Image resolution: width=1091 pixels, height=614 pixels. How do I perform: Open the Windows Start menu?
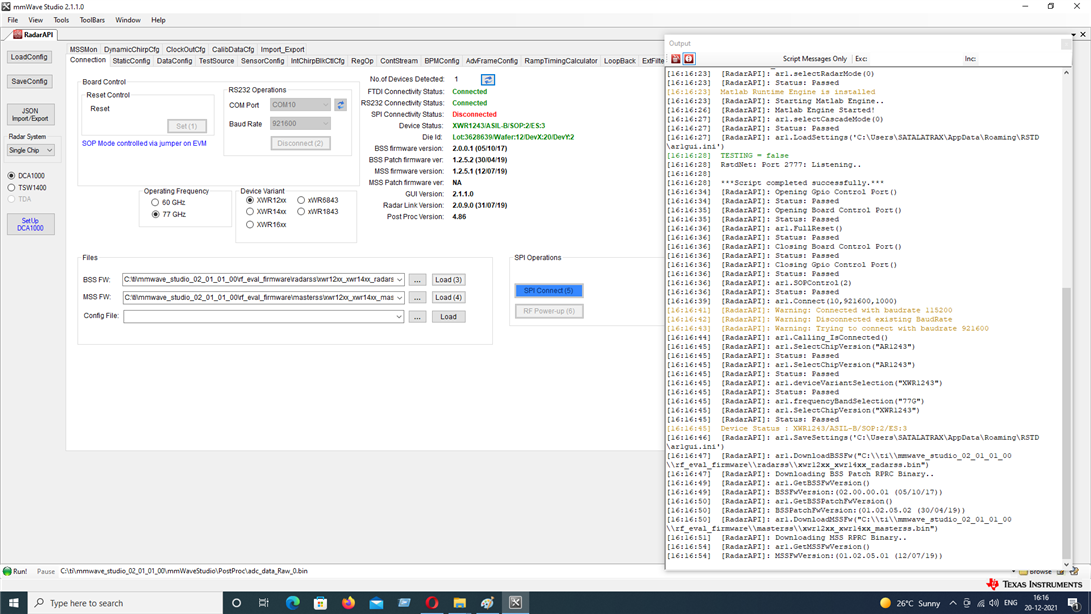(x=13, y=603)
